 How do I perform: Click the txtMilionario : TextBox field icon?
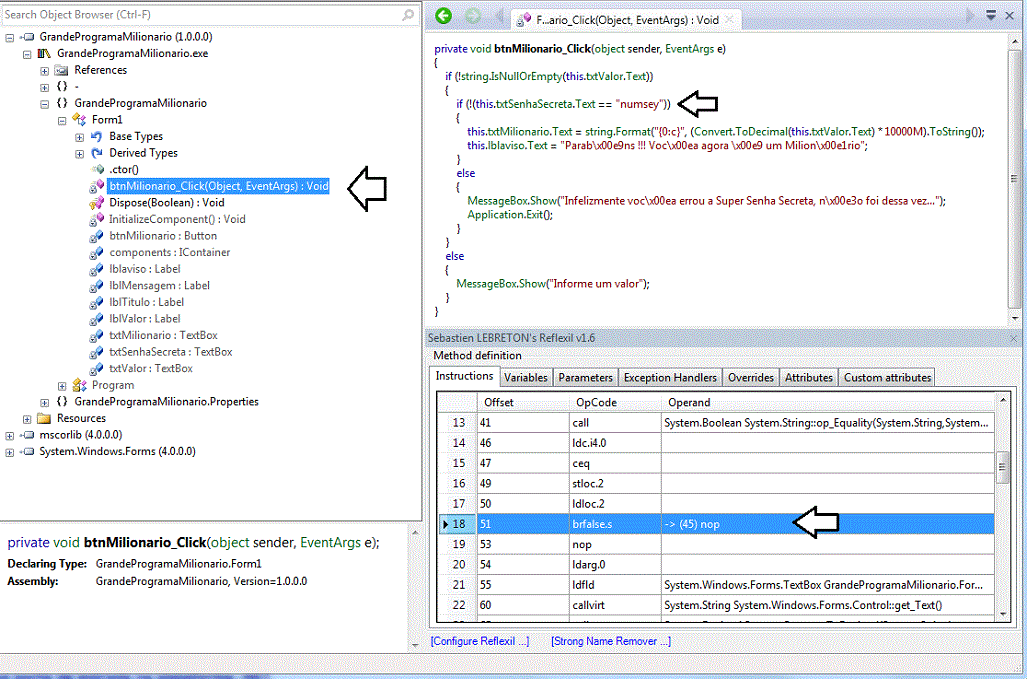pyautogui.click(x=97, y=335)
